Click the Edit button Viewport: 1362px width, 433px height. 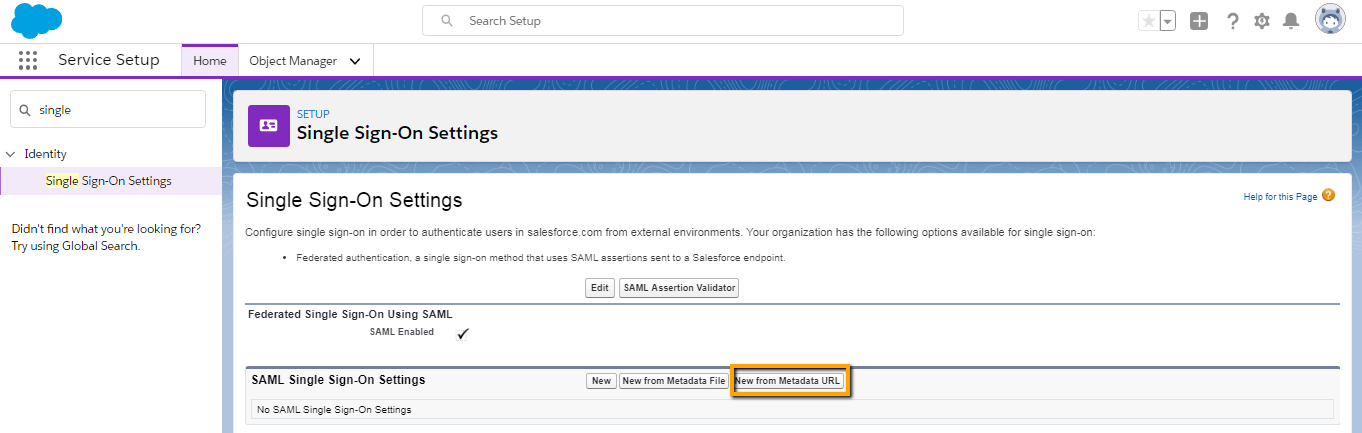click(x=600, y=288)
